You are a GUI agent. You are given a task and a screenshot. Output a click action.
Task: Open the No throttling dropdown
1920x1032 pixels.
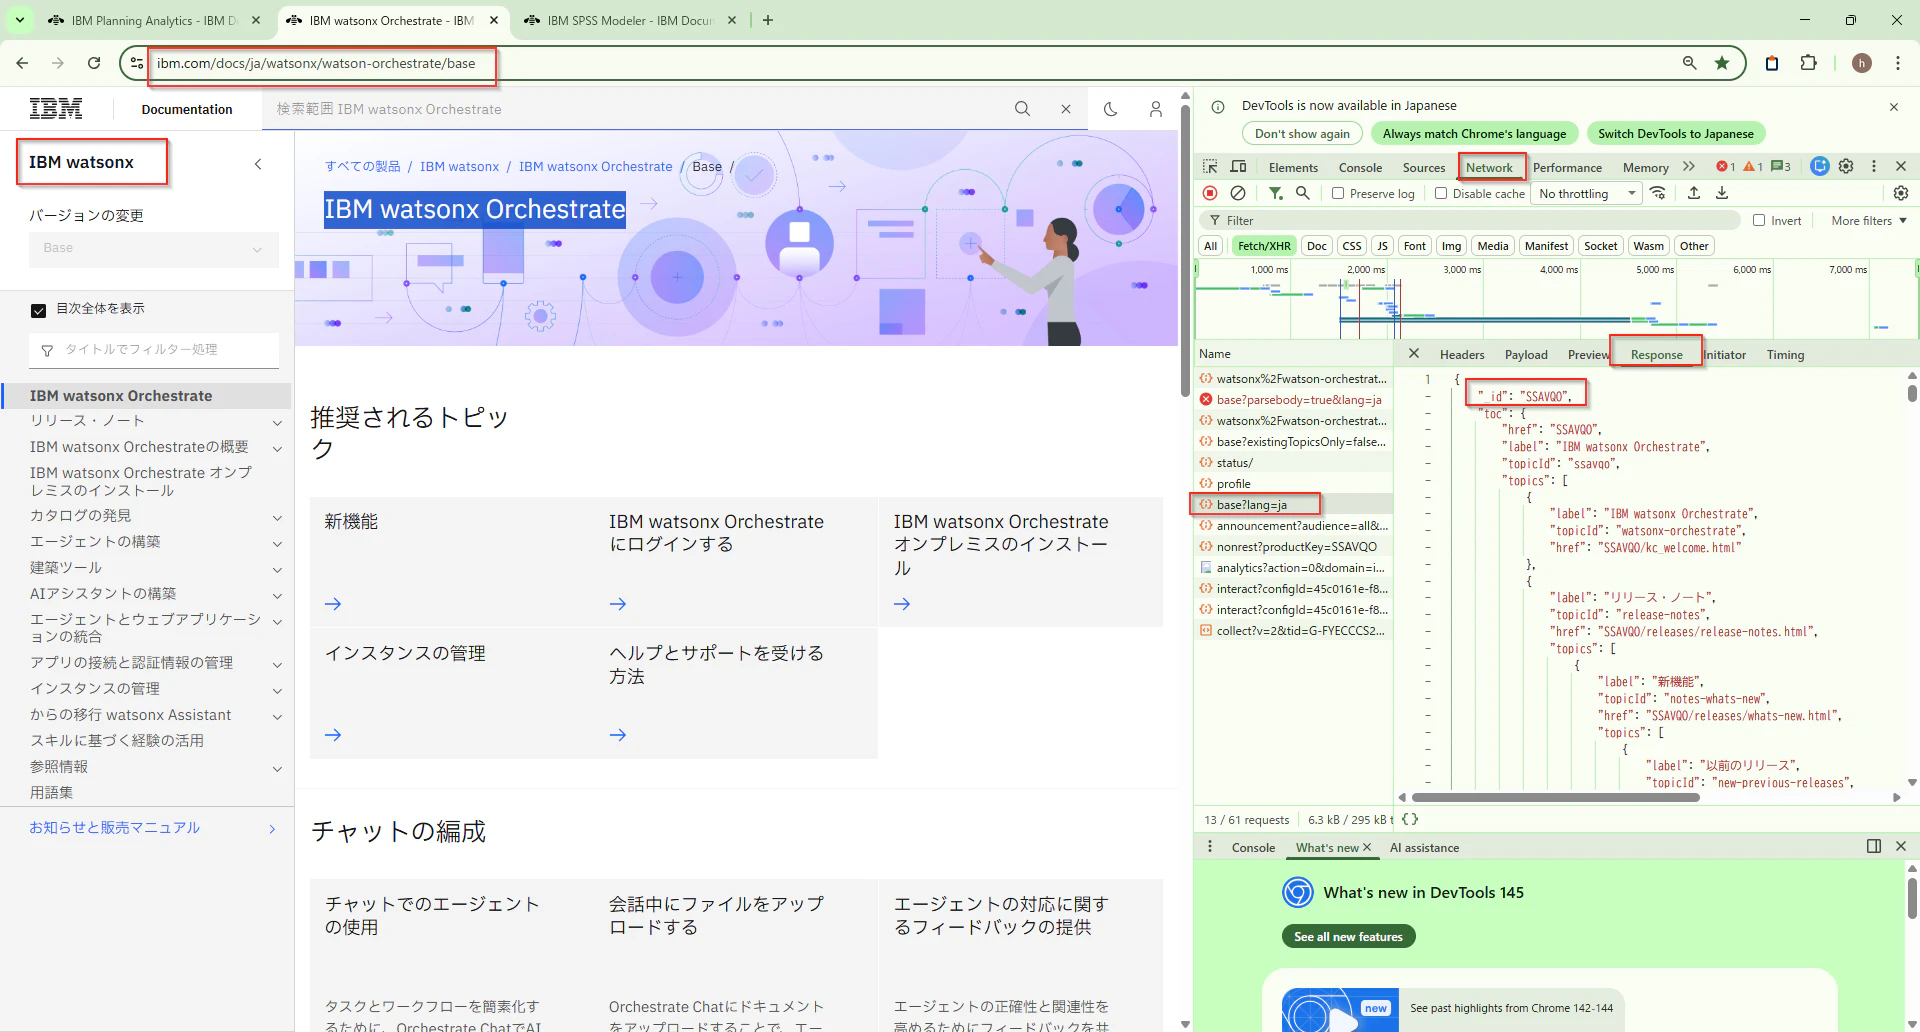1587,194
